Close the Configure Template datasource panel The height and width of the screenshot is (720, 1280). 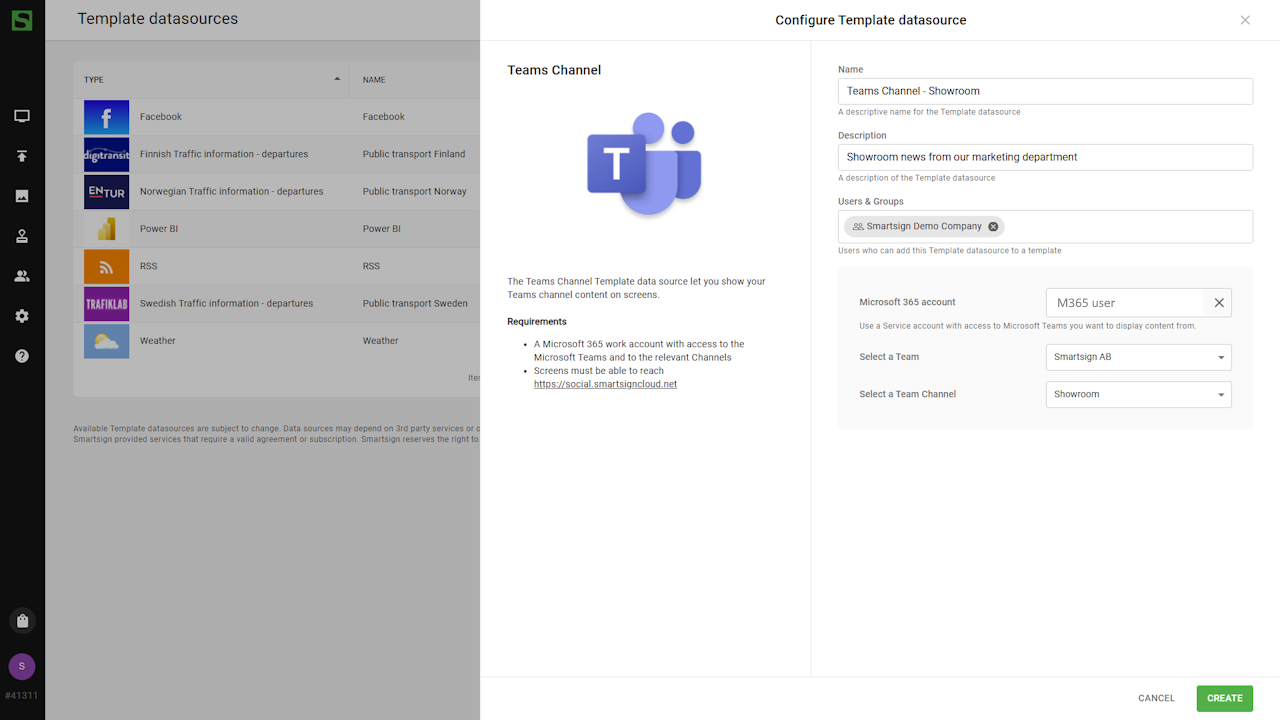tap(1245, 20)
